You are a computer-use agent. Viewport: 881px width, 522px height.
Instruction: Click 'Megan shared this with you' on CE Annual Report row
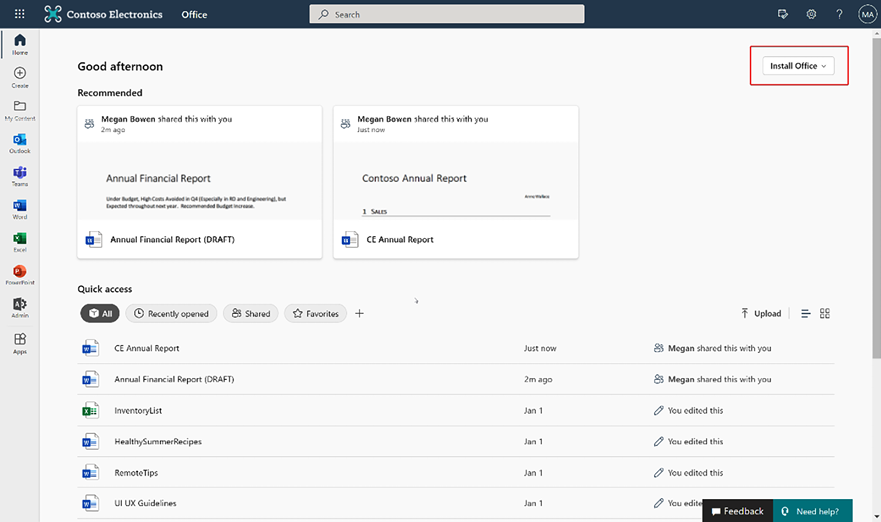719,348
